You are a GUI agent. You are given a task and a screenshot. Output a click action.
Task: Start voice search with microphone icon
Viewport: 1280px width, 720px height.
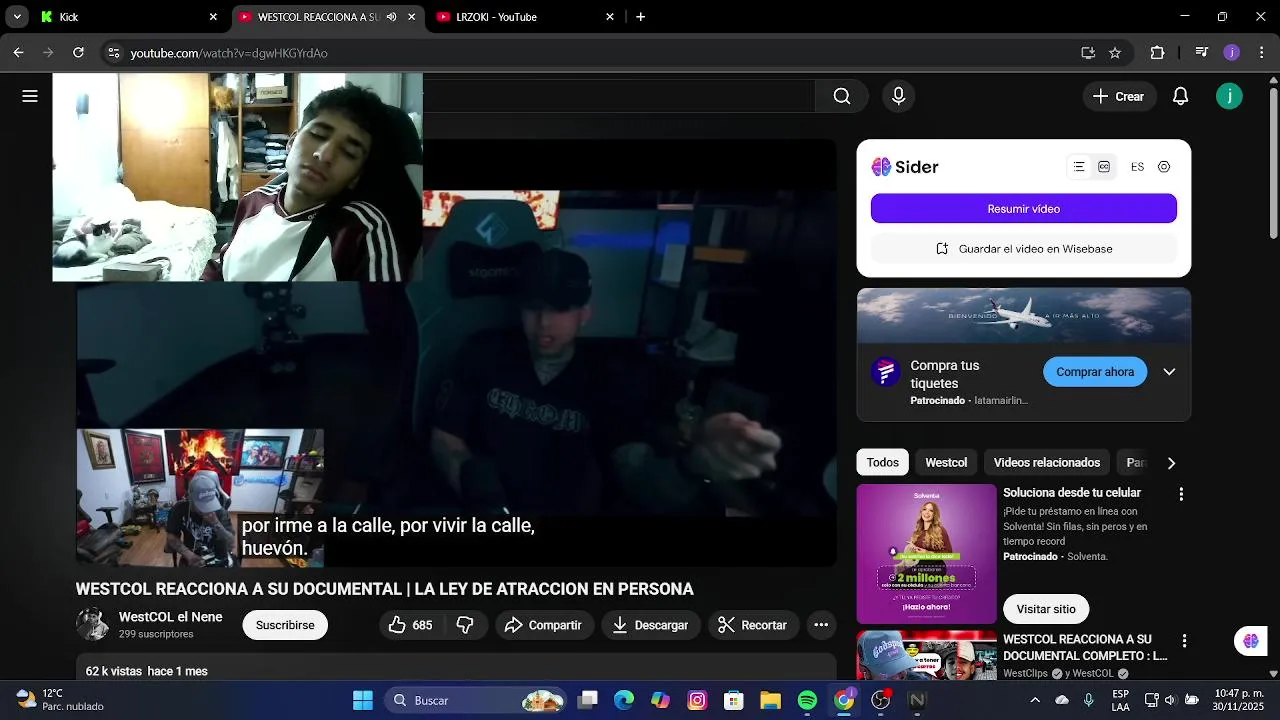[898, 96]
